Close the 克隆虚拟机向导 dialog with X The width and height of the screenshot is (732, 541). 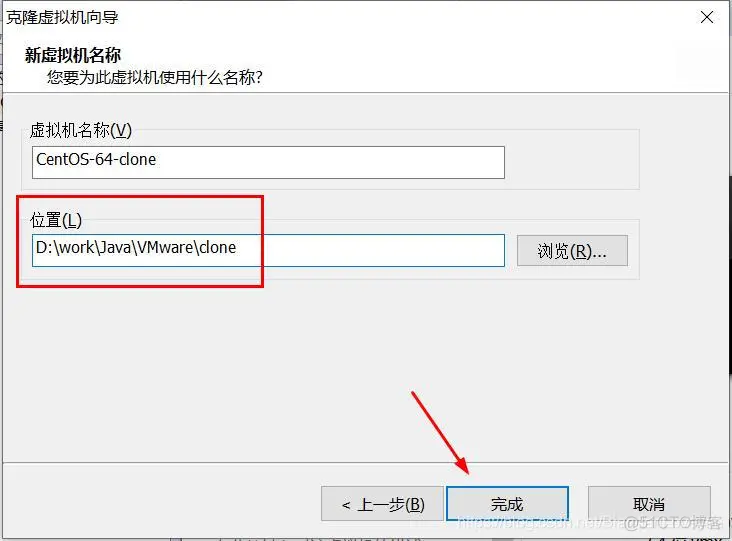coord(707,17)
